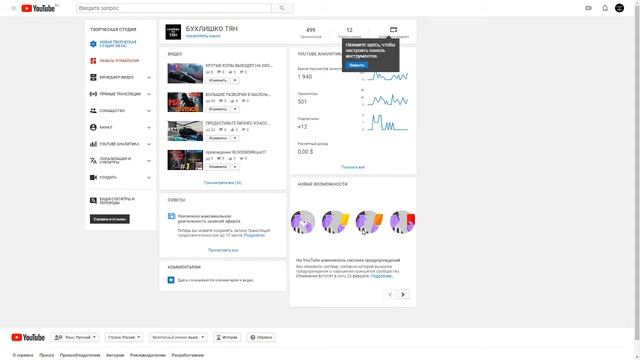This screenshot has width=640, height=360.
Task: Click the live streaming broadcast icon
Action: [93, 94]
